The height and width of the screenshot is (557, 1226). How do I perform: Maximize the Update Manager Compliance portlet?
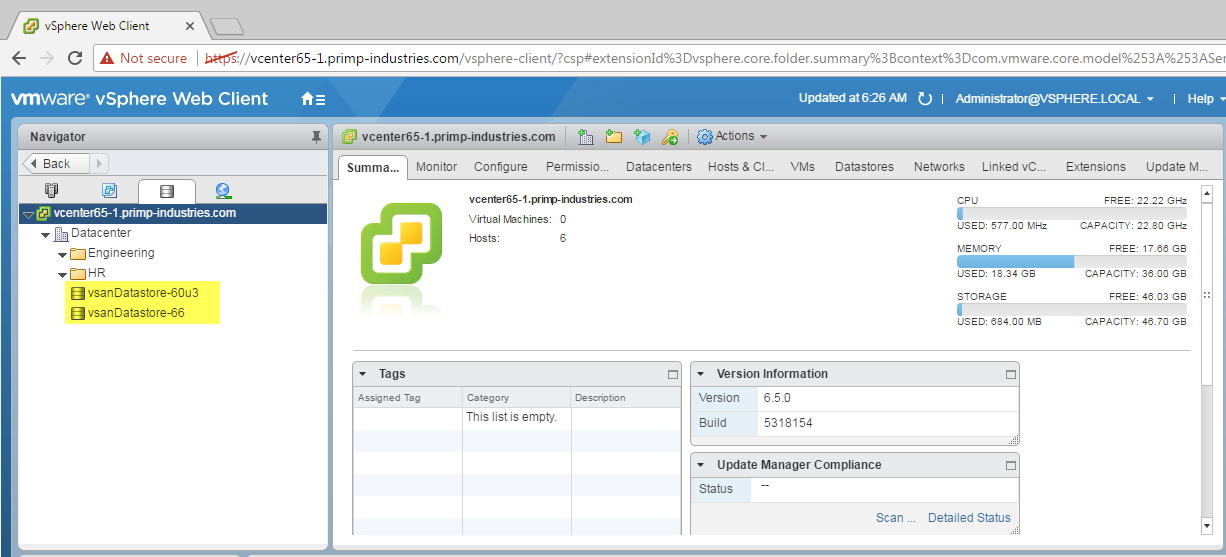(1011, 465)
